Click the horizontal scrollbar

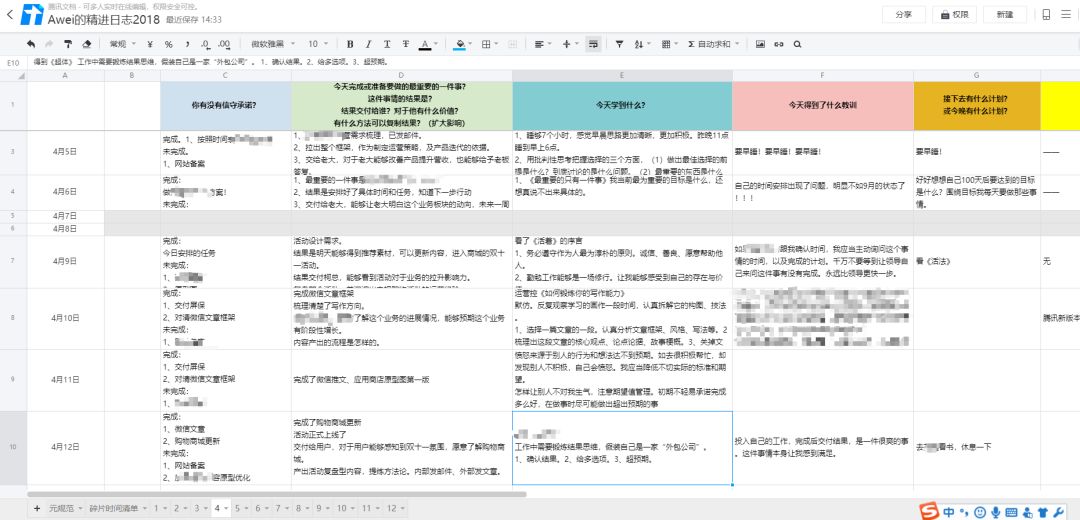[276, 494]
